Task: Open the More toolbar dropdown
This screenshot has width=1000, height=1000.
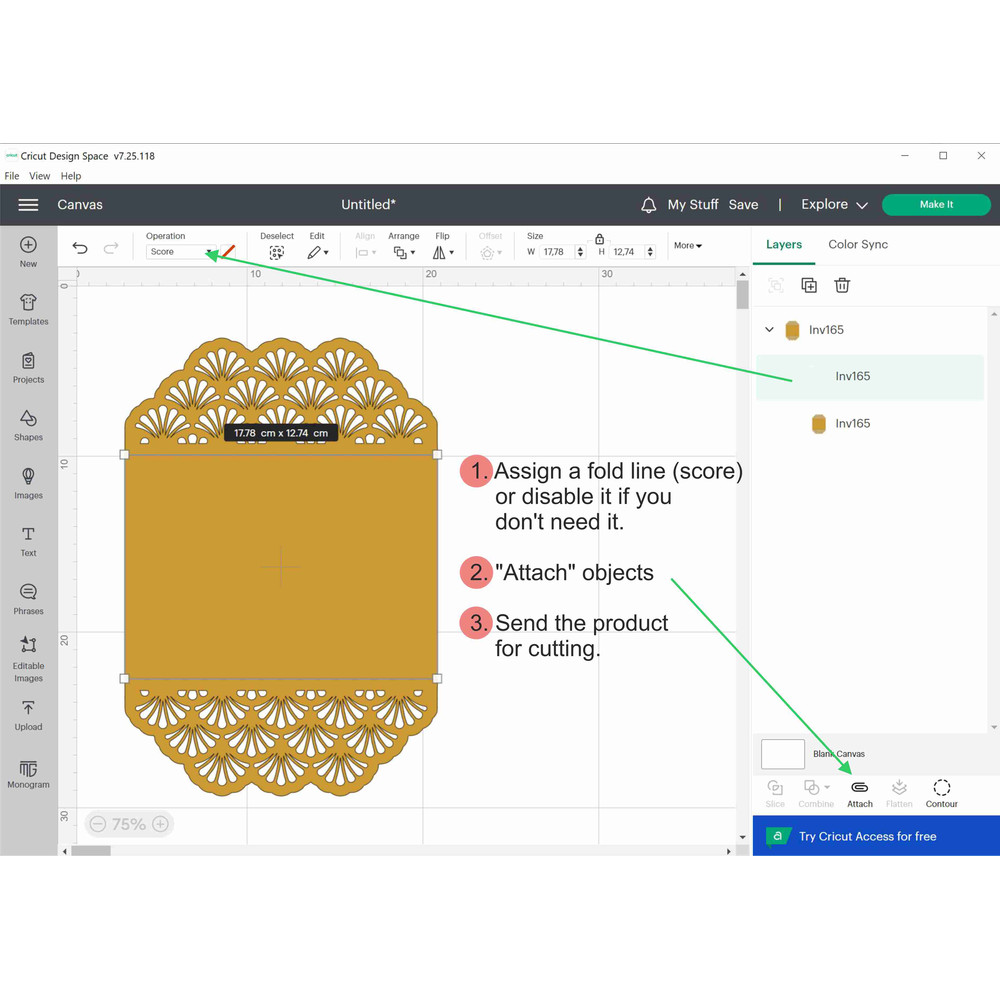Action: (687, 245)
